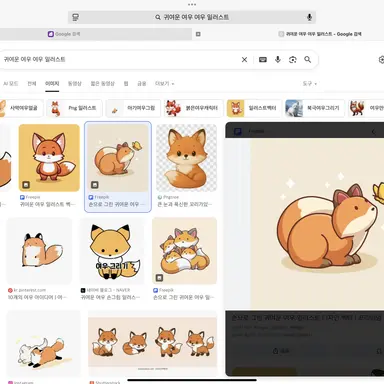Screen dimensions: 384x384
Task: Open the small tab overview icon between tabs
Action: coord(198,34)
